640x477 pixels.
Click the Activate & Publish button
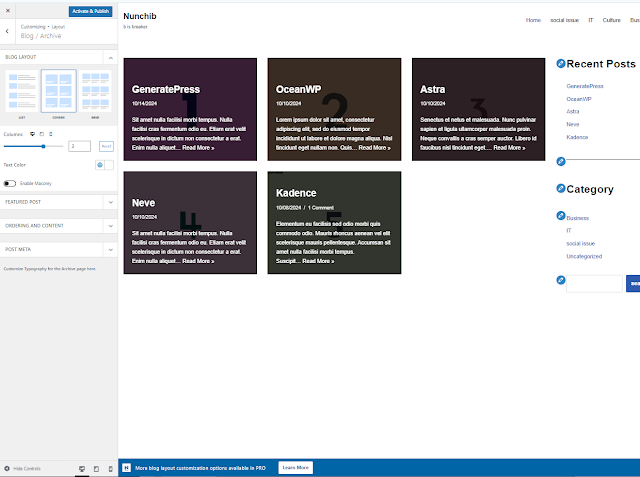tap(91, 11)
